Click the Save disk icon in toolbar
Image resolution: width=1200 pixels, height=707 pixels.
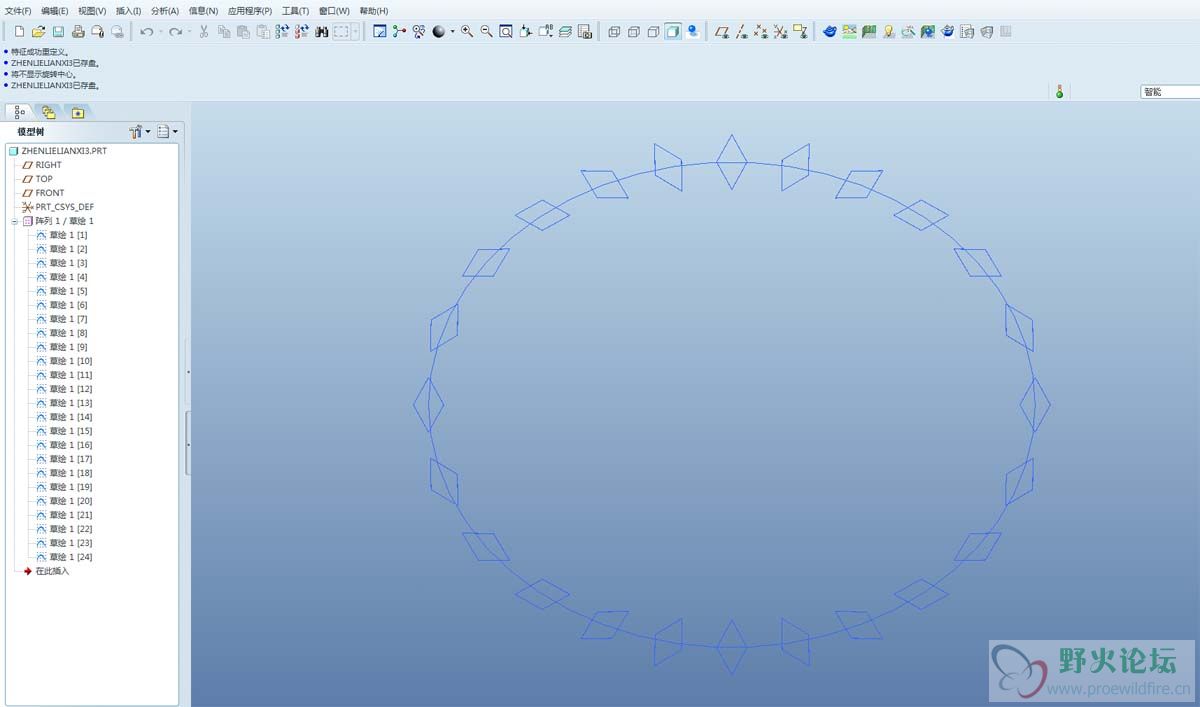coord(58,32)
